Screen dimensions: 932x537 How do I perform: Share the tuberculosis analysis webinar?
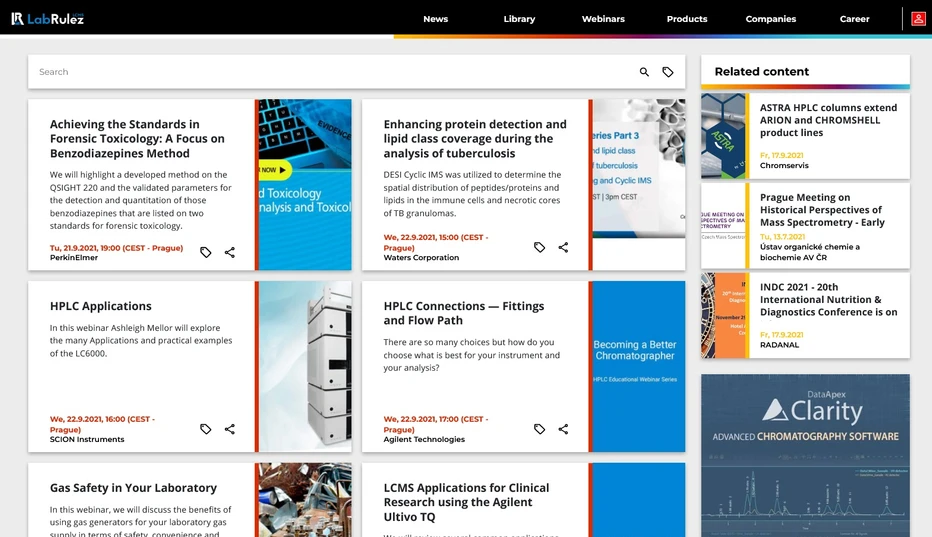(563, 247)
